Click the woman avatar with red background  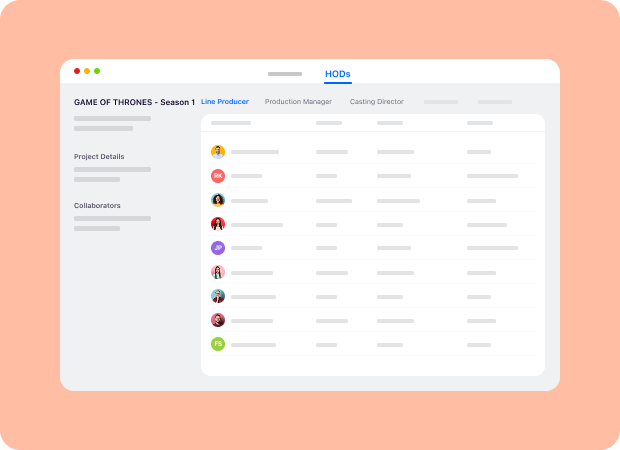(x=218, y=224)
